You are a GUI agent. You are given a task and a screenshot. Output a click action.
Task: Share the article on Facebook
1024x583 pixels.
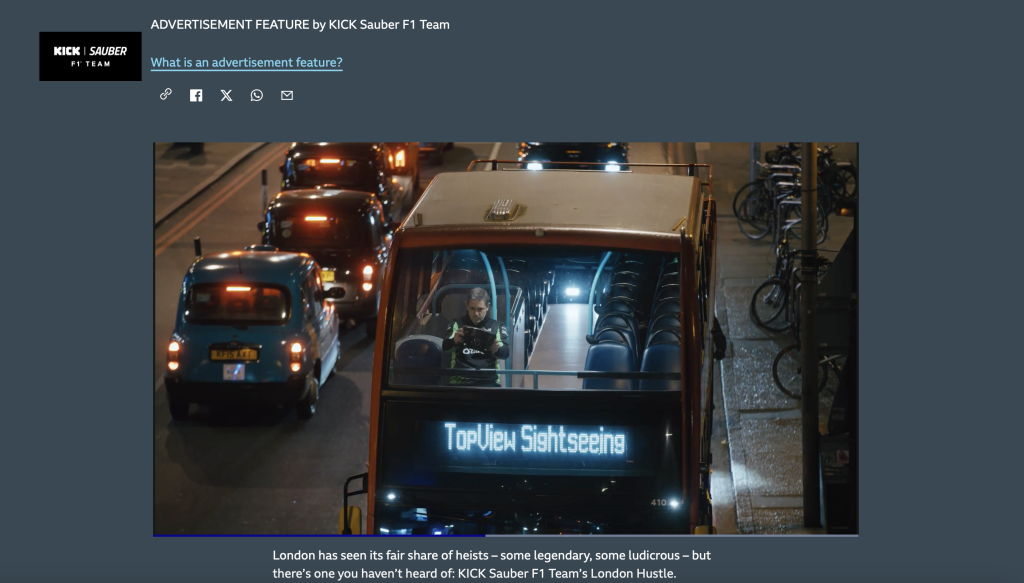[x=196, y=95]
